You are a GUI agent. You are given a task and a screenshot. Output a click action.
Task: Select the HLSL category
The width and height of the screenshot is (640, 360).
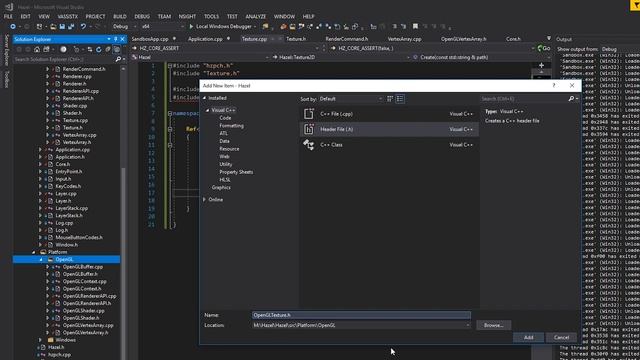pos(225,180)
